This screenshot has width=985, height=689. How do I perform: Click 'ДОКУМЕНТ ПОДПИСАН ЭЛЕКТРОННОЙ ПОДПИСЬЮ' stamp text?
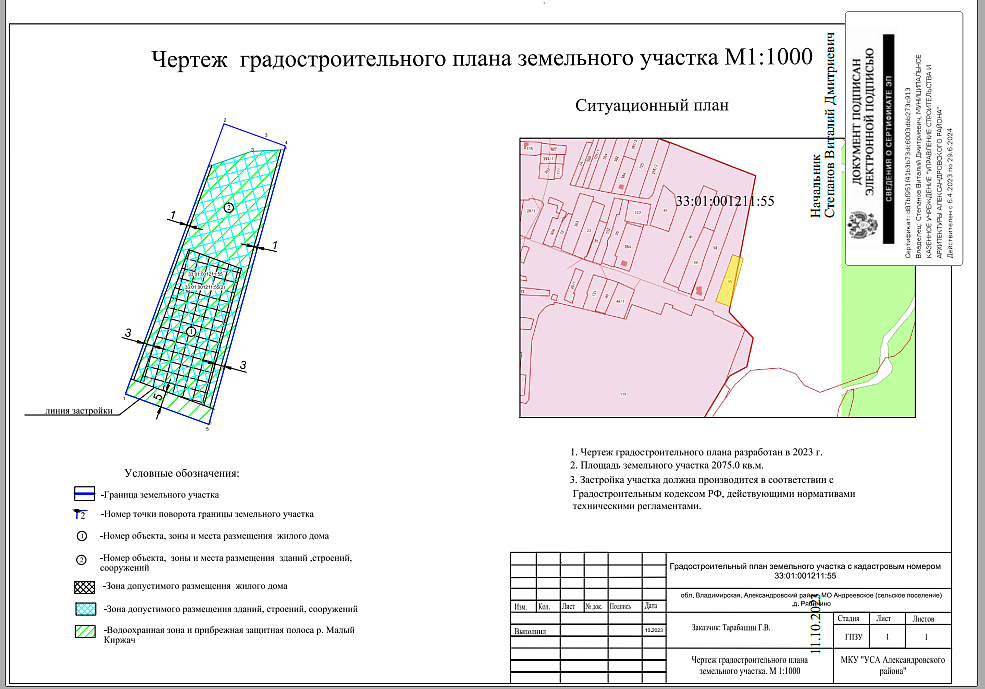[x=863, y=122]
